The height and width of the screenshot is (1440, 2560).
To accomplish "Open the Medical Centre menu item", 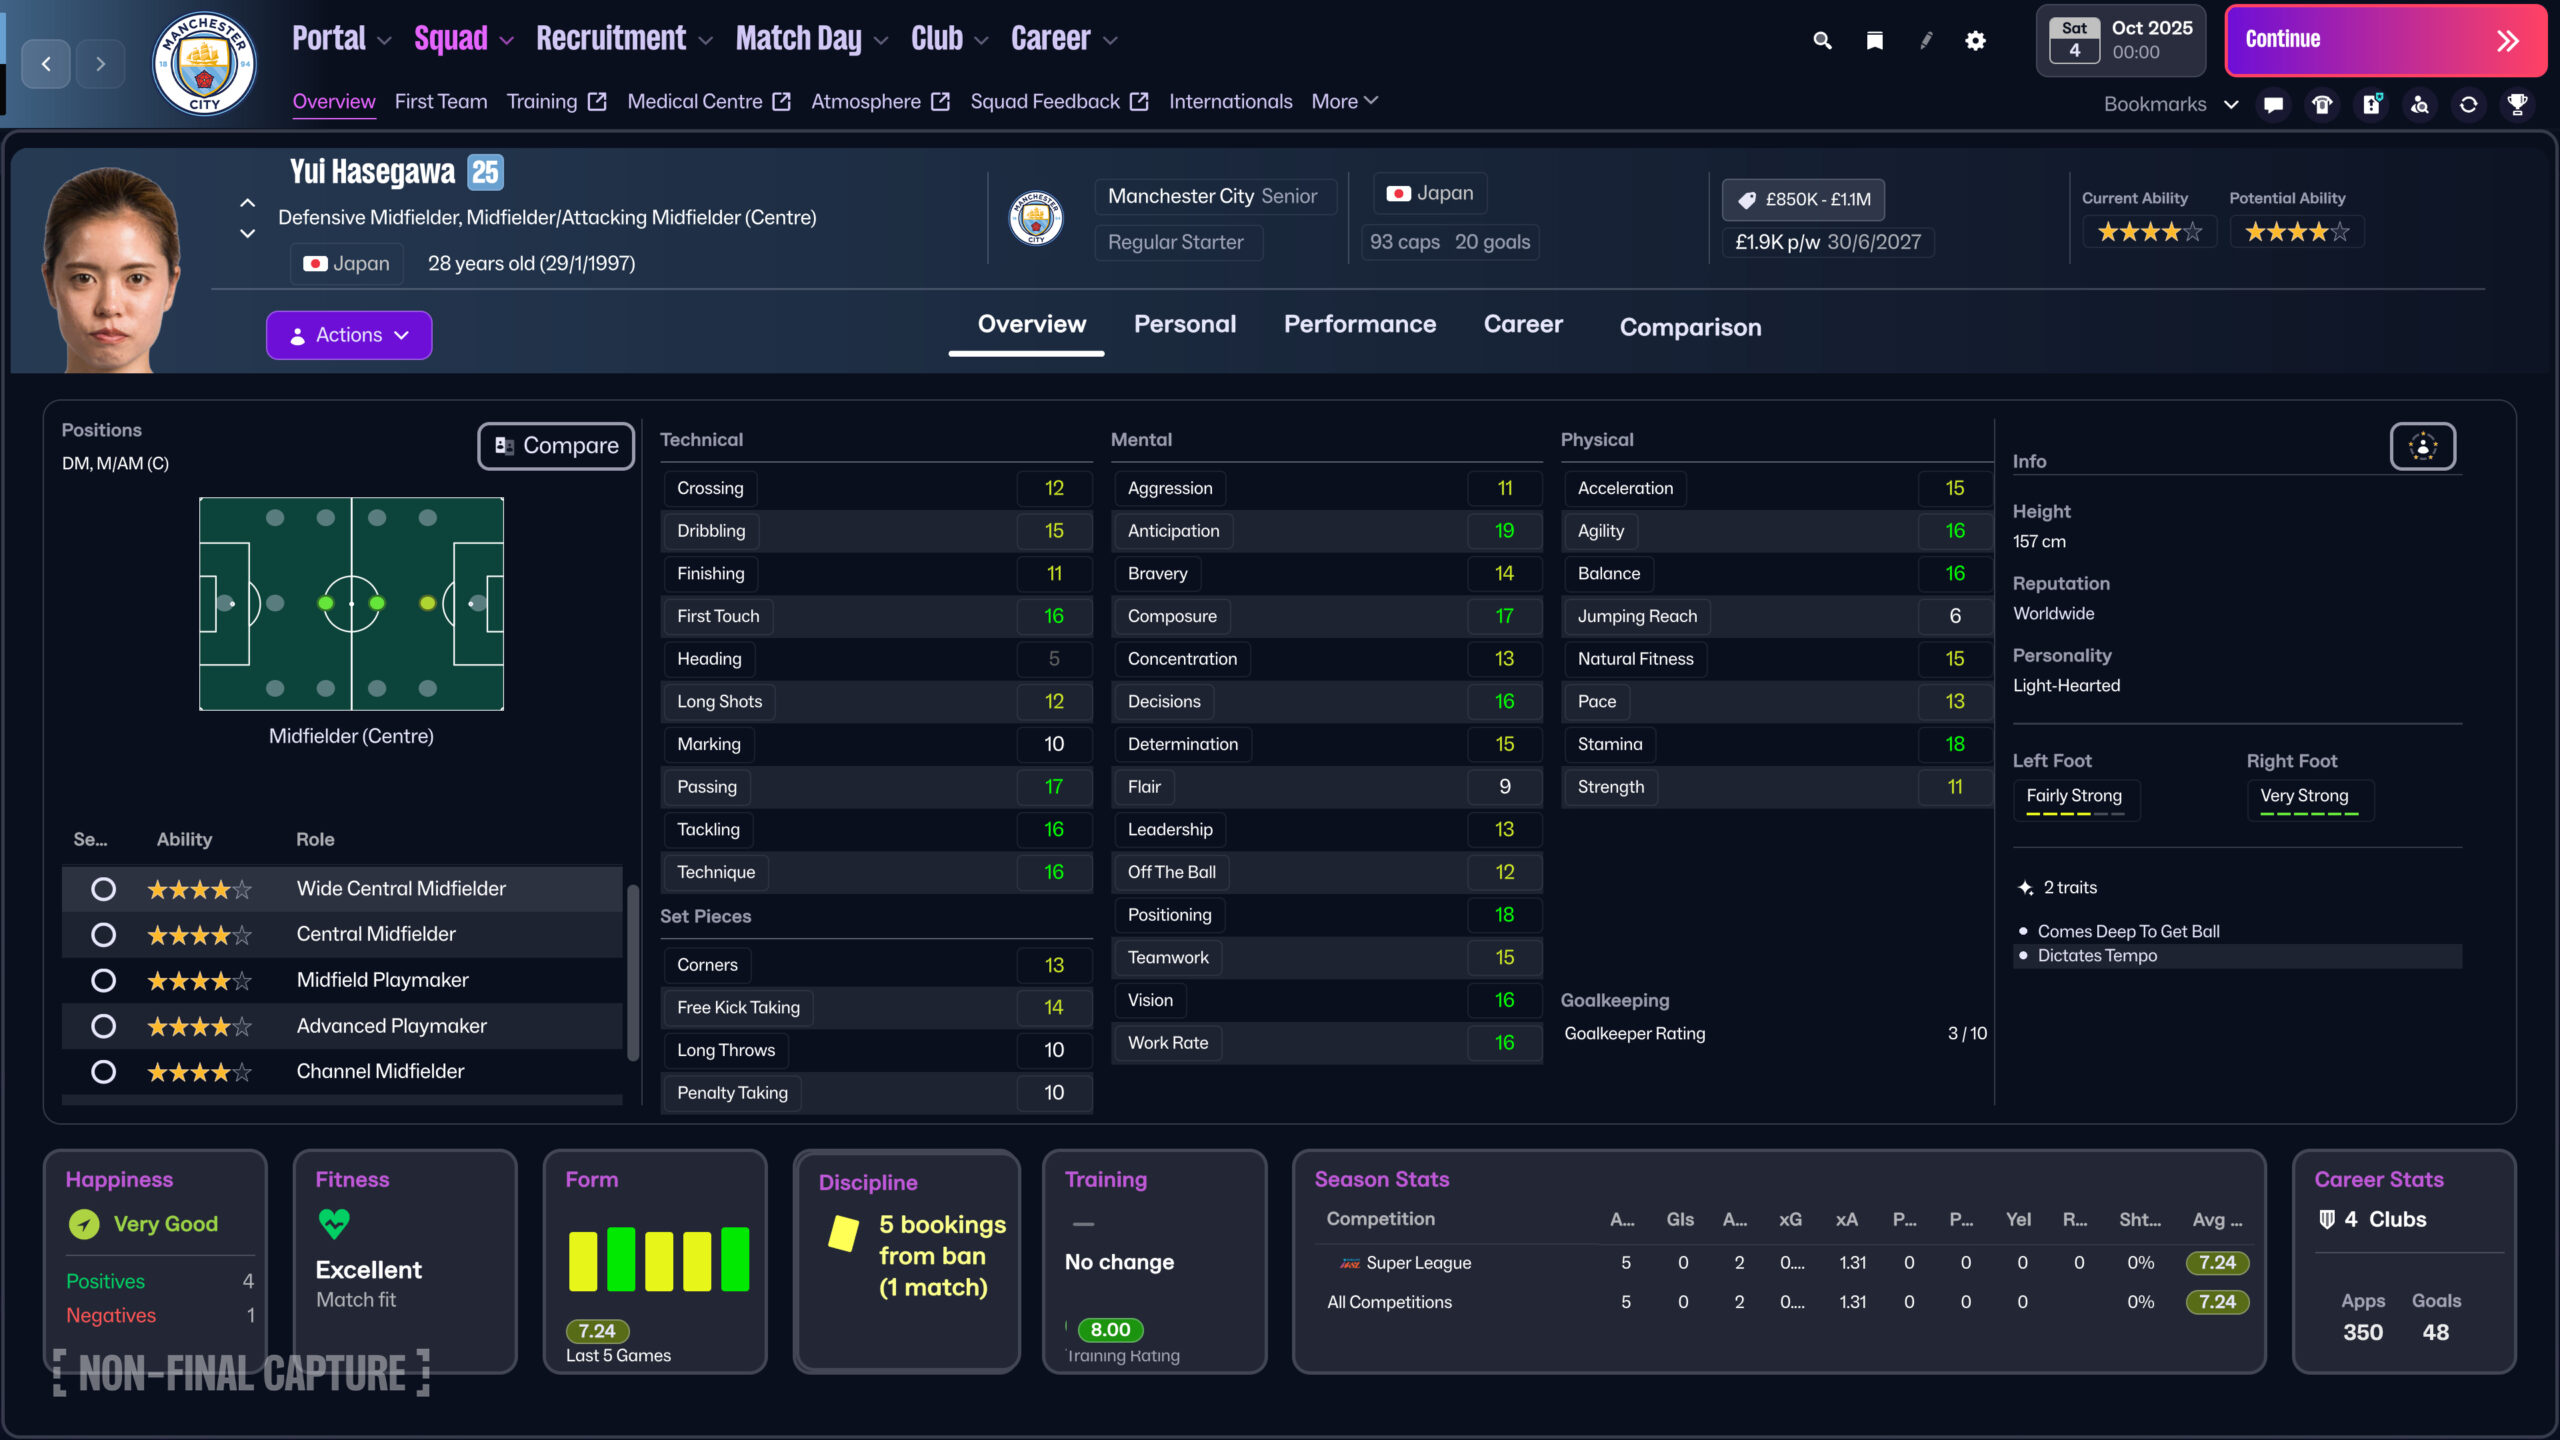I will point(694,101).
